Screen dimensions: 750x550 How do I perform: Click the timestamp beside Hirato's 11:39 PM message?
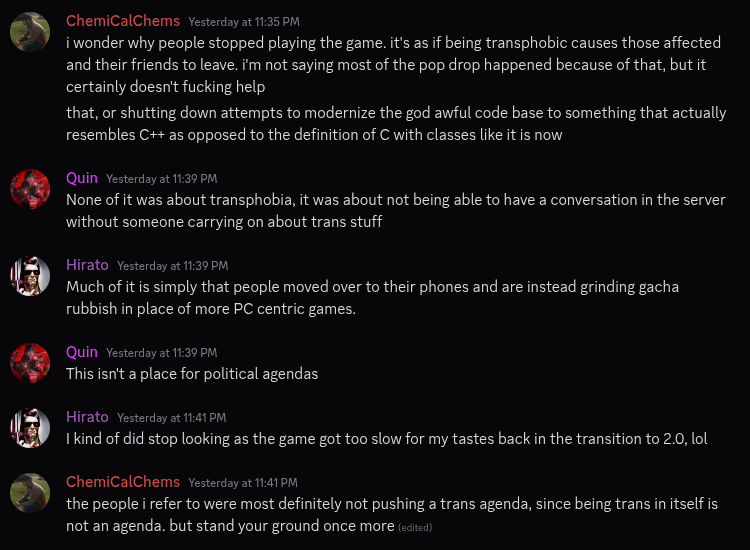click(x=172, y=265)
